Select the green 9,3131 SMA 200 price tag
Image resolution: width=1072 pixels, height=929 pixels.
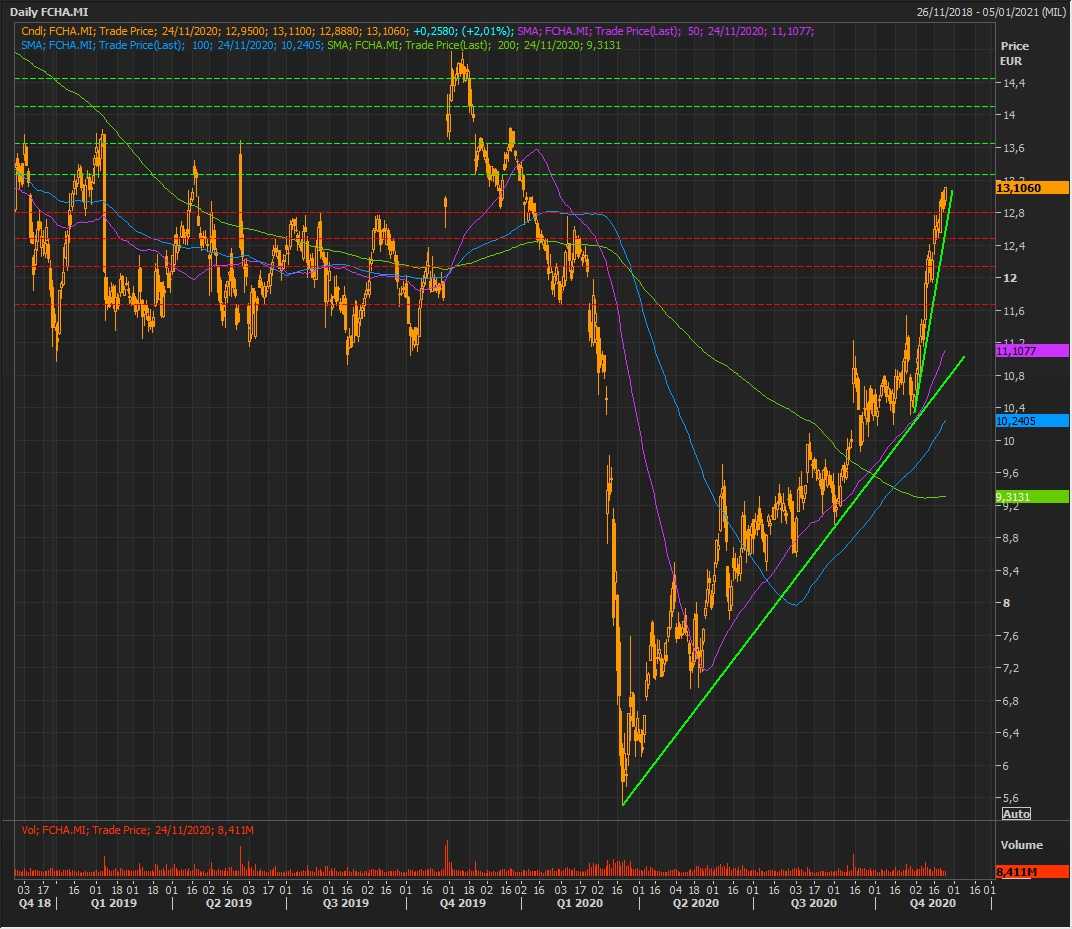coord(1031,496)
